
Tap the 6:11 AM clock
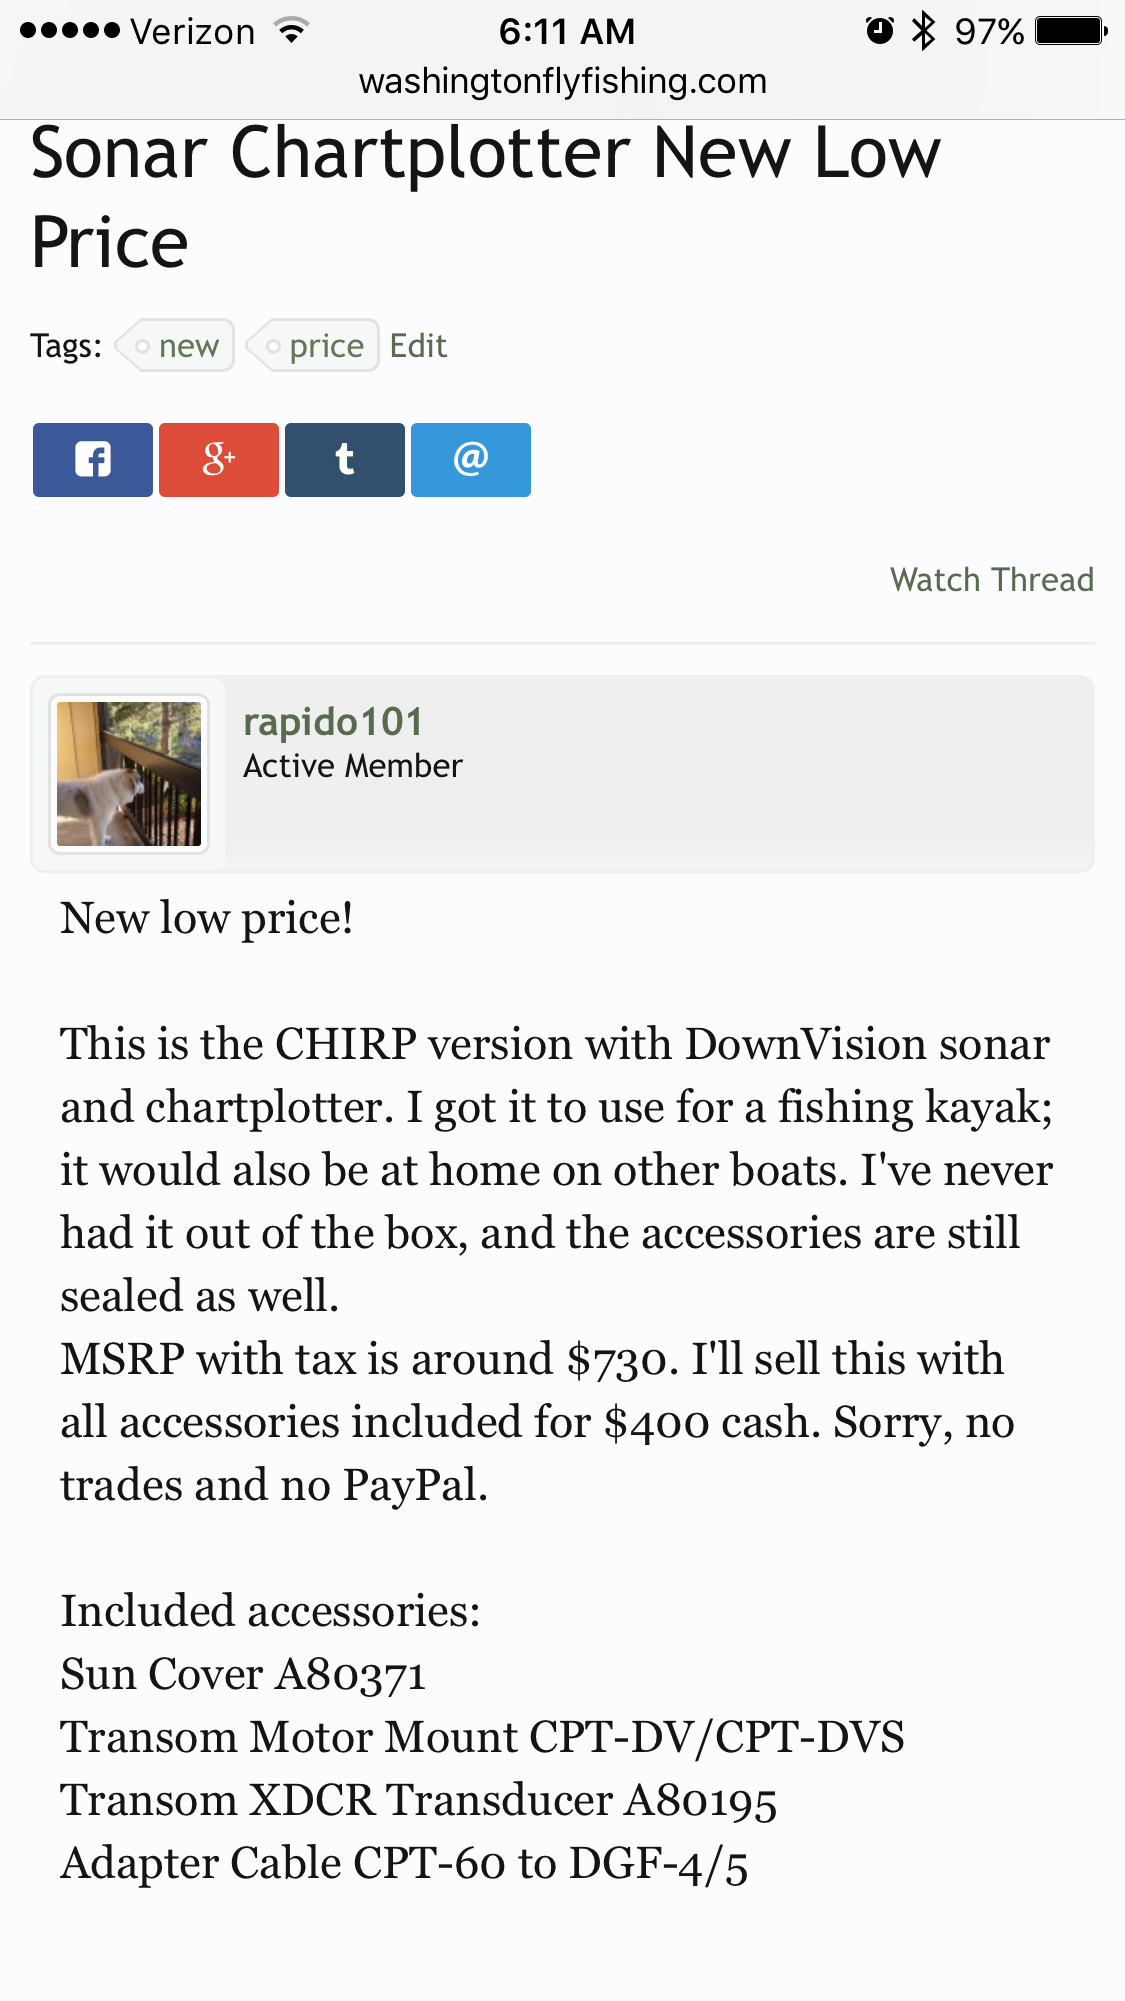[x=567, y=31]
